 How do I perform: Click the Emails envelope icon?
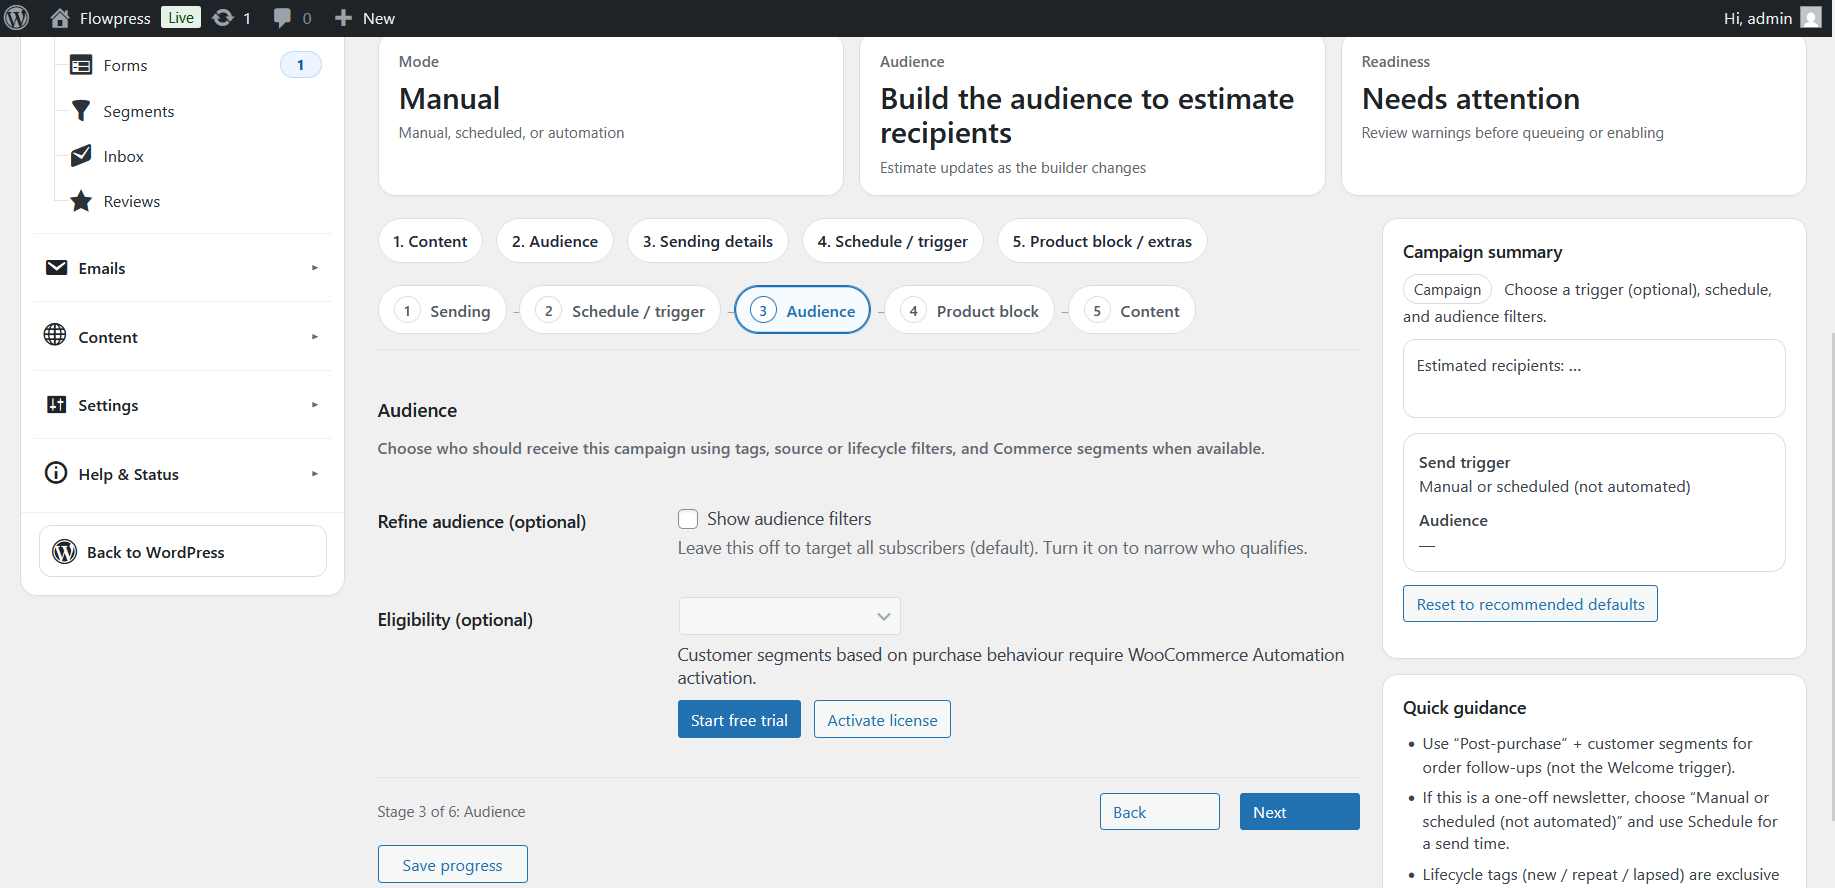point(57,268)
